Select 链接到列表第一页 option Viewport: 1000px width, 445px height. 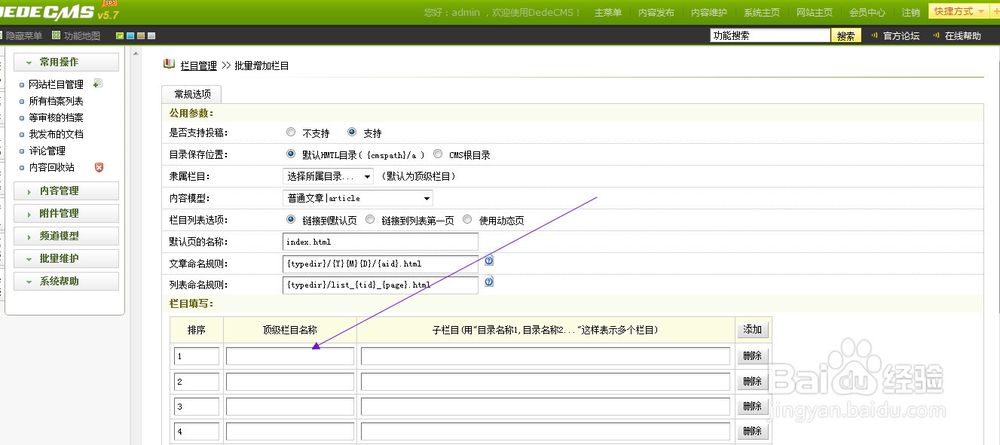(x=370, y=219)
